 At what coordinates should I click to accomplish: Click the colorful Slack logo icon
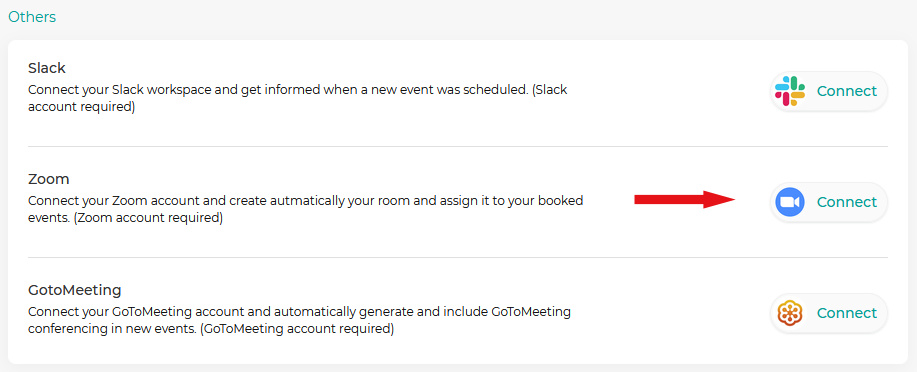790,91
